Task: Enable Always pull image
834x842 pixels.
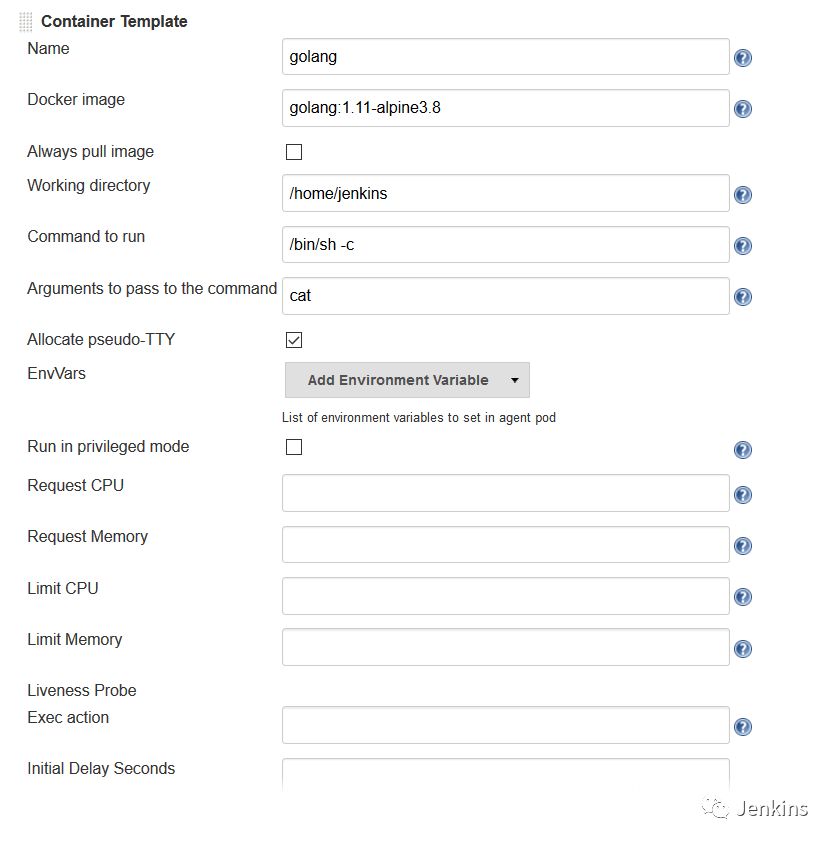Action: [293, 151]
